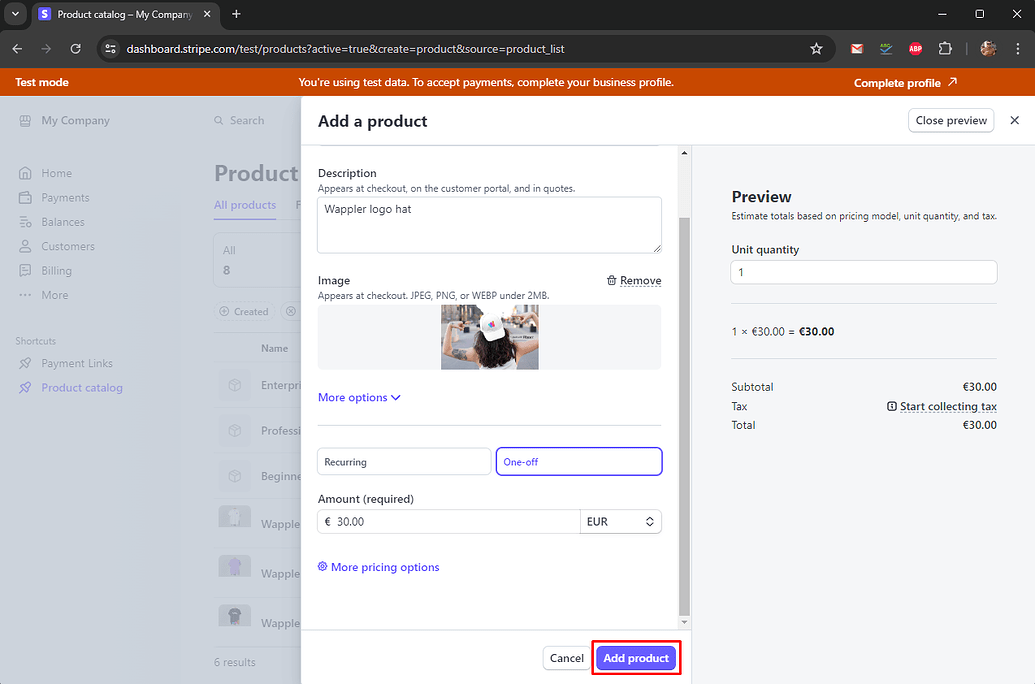Click the trash icon to Remove the image
This screenshot has width=1035, height=684.
pyautogui.click(x=611, y=280)
